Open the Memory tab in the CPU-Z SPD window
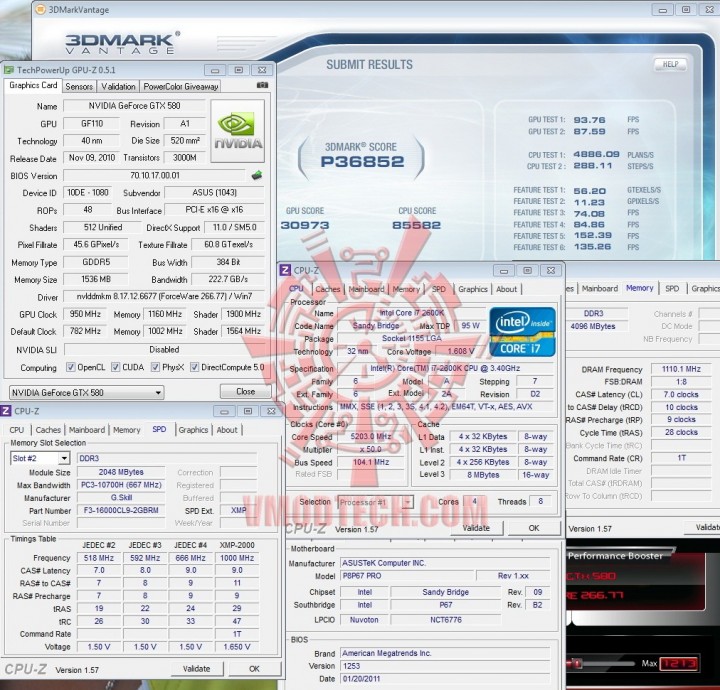This screenshot has height=690, width=720. click(x=127, y=430)
